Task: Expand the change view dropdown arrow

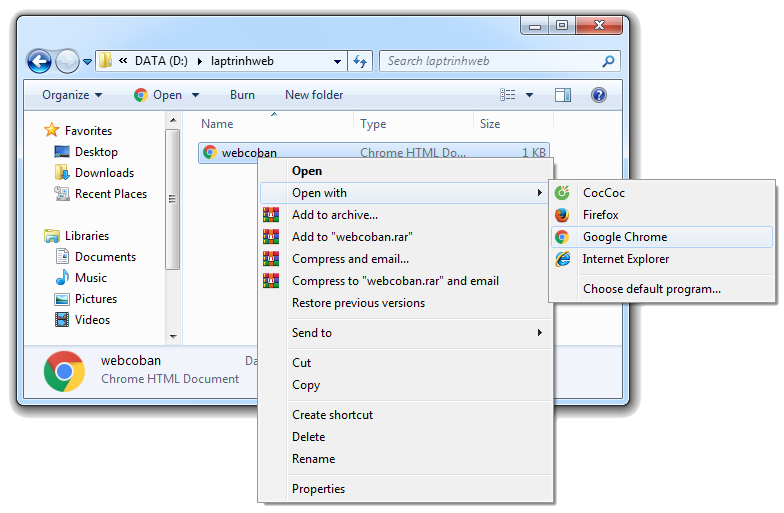Action: [529, 95]
